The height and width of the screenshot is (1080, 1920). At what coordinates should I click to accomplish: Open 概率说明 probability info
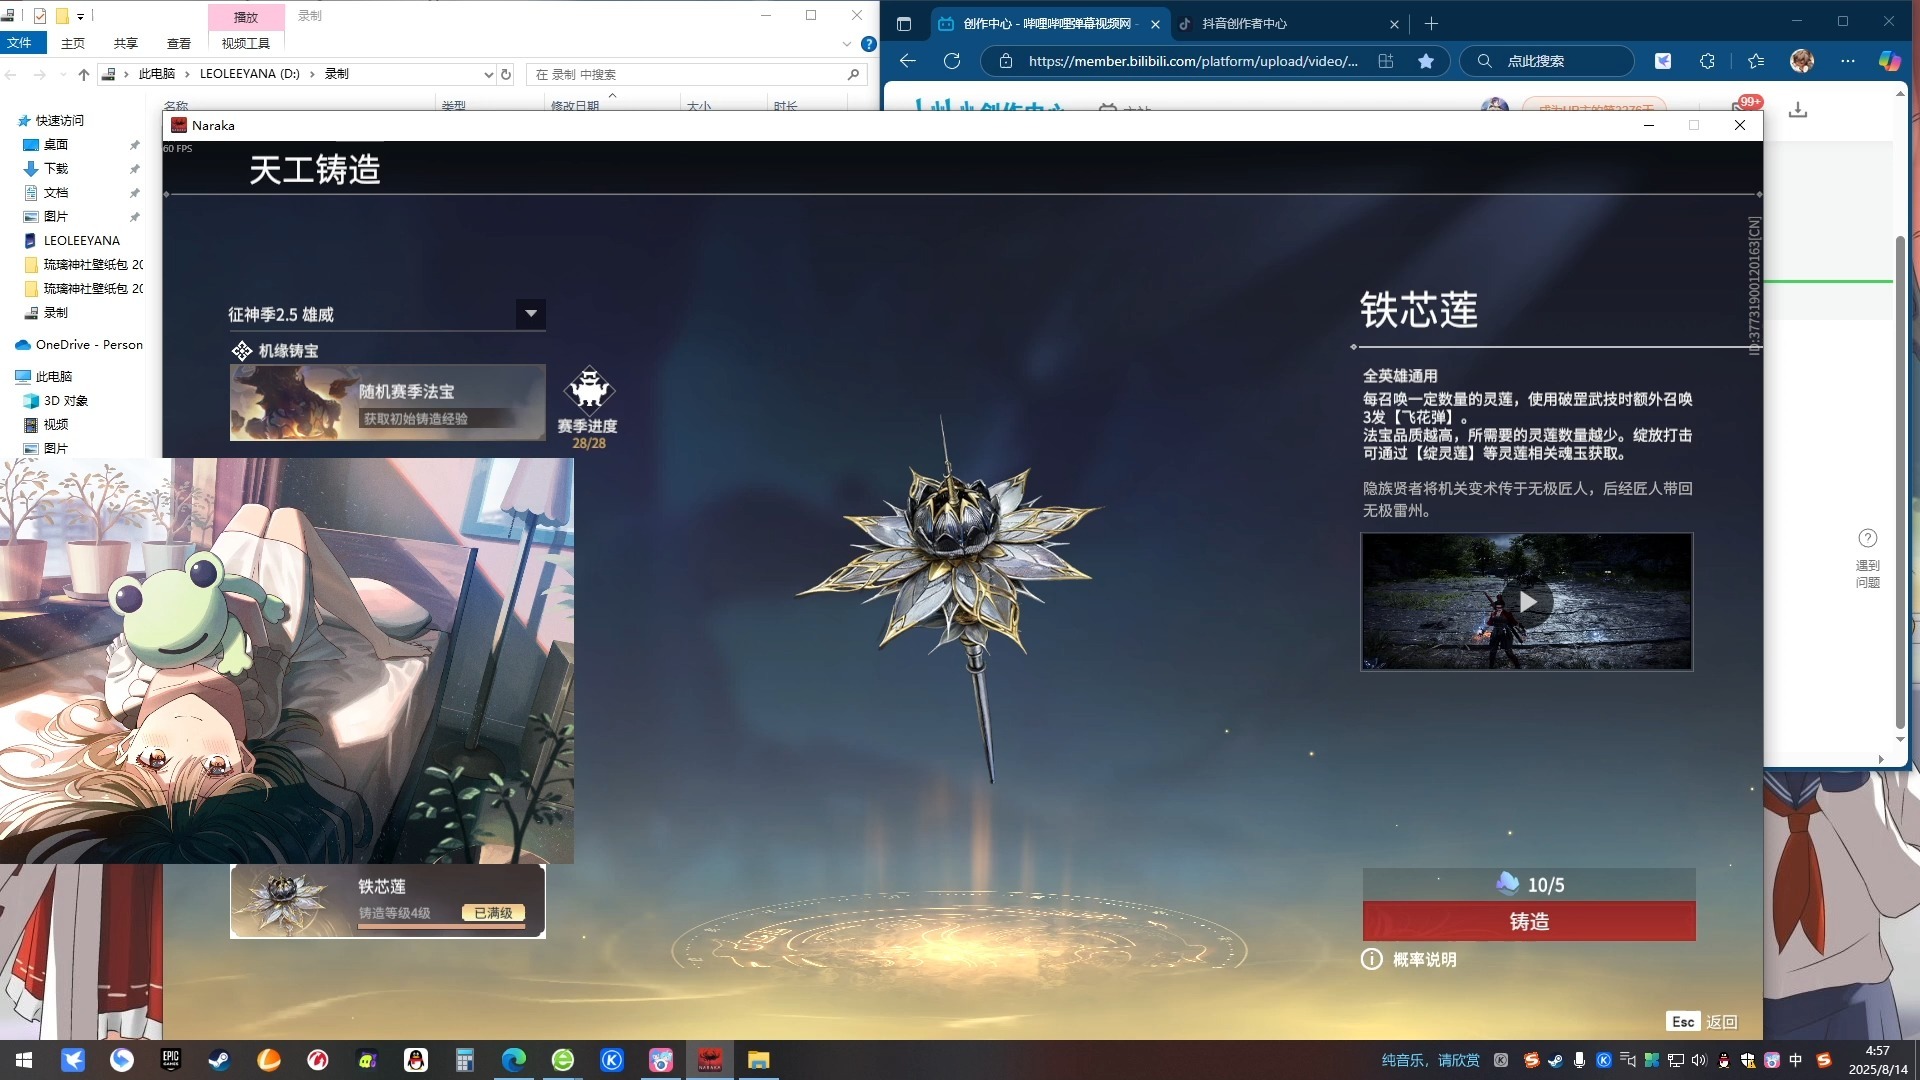pyautogui.click(x=1409, y=959)
